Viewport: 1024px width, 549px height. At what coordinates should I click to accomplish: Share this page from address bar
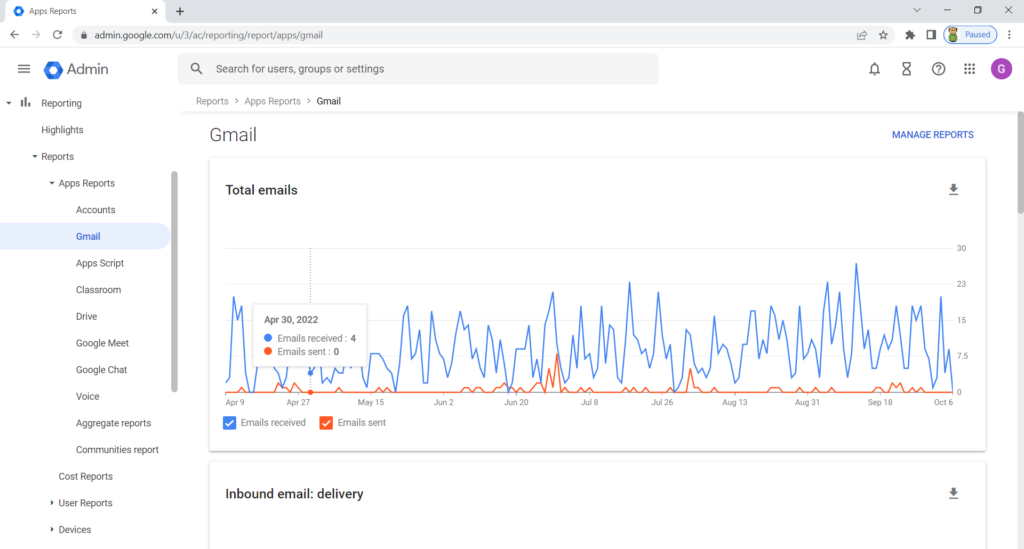[x=862, y=35]
